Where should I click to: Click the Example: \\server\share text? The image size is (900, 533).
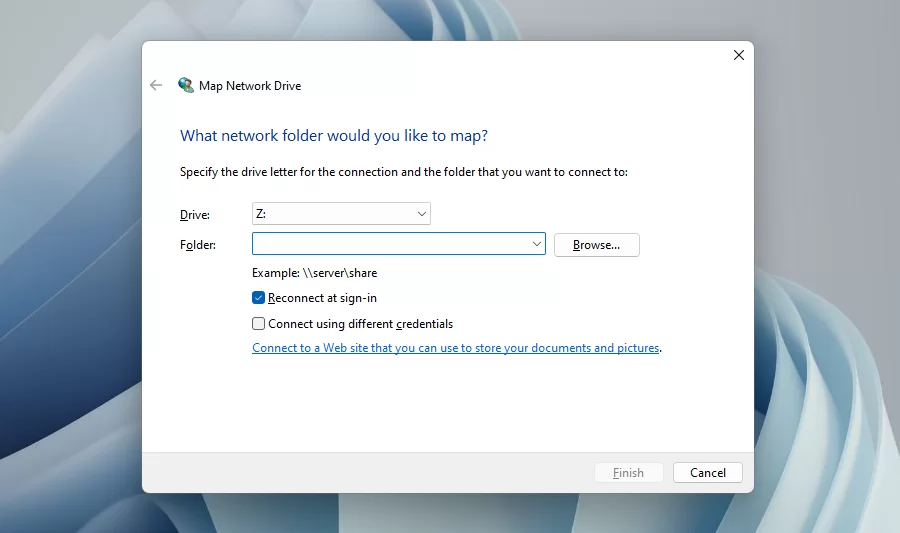(x=315, y=273)
